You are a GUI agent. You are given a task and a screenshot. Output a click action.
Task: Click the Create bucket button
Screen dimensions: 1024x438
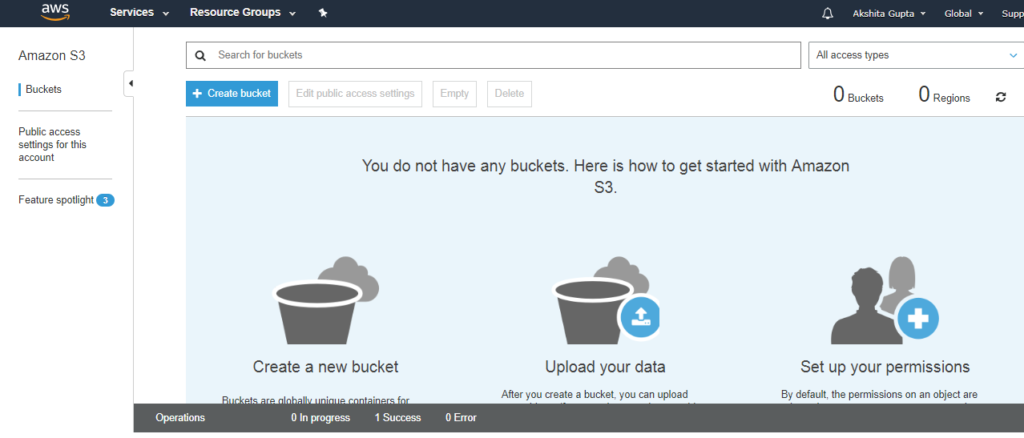[232, 93]
